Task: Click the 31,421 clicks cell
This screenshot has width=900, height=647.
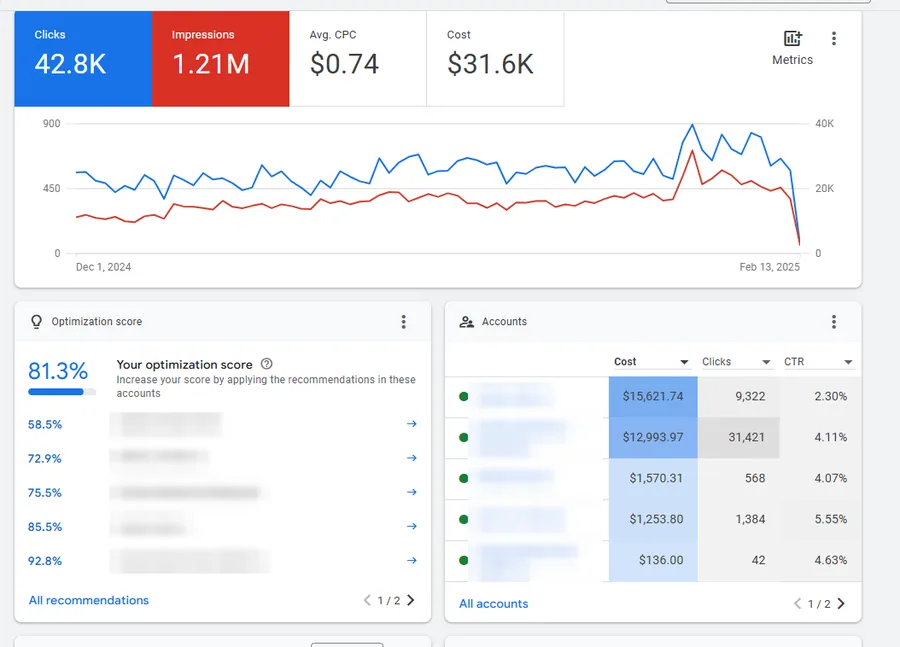Action: 738,437
